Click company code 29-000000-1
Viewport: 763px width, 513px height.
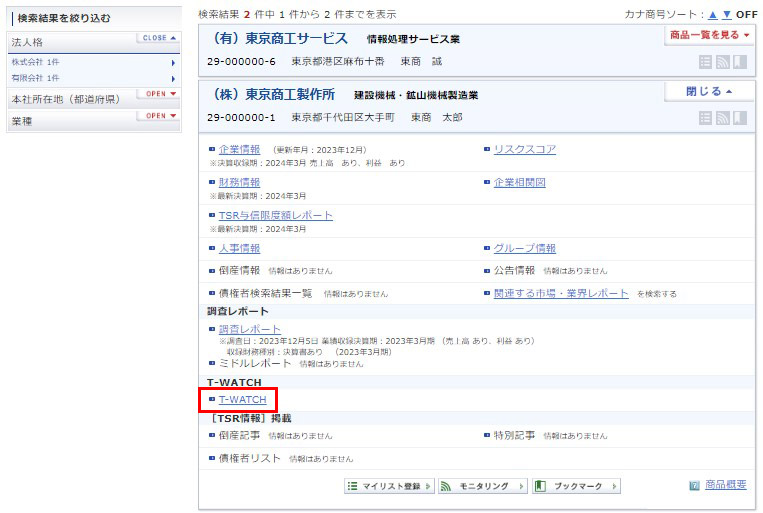[x=241, y=118]
